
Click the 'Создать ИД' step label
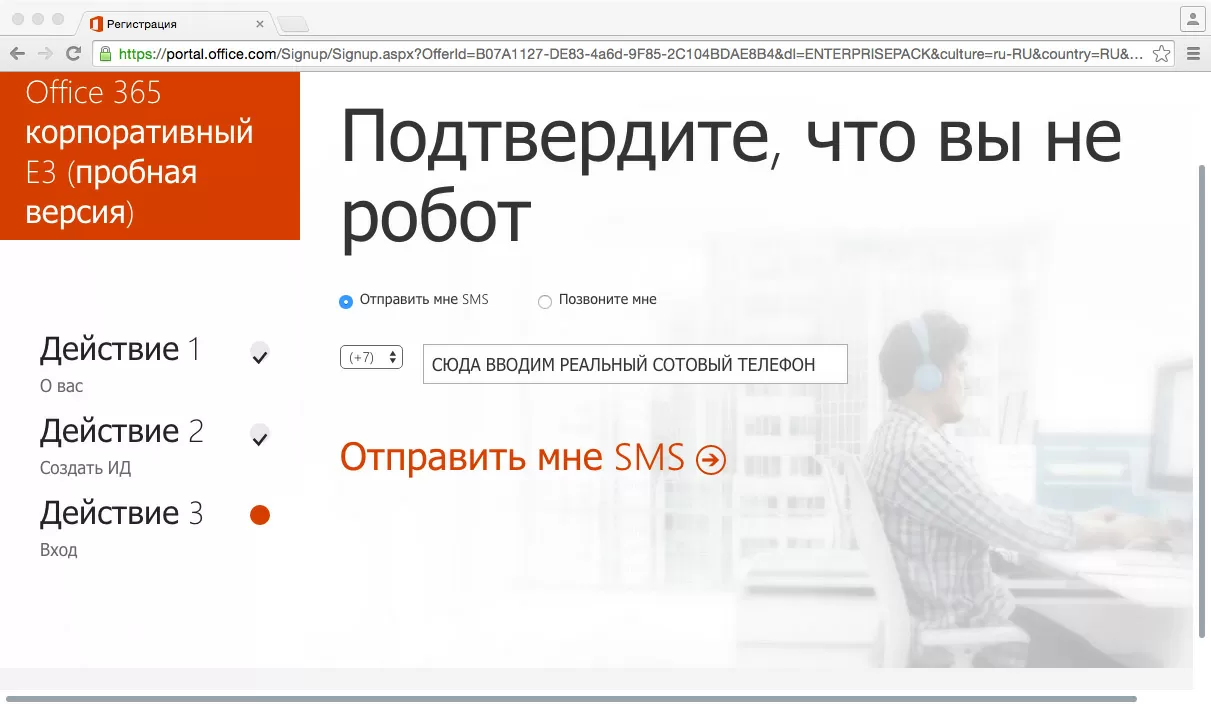[86, 468]
